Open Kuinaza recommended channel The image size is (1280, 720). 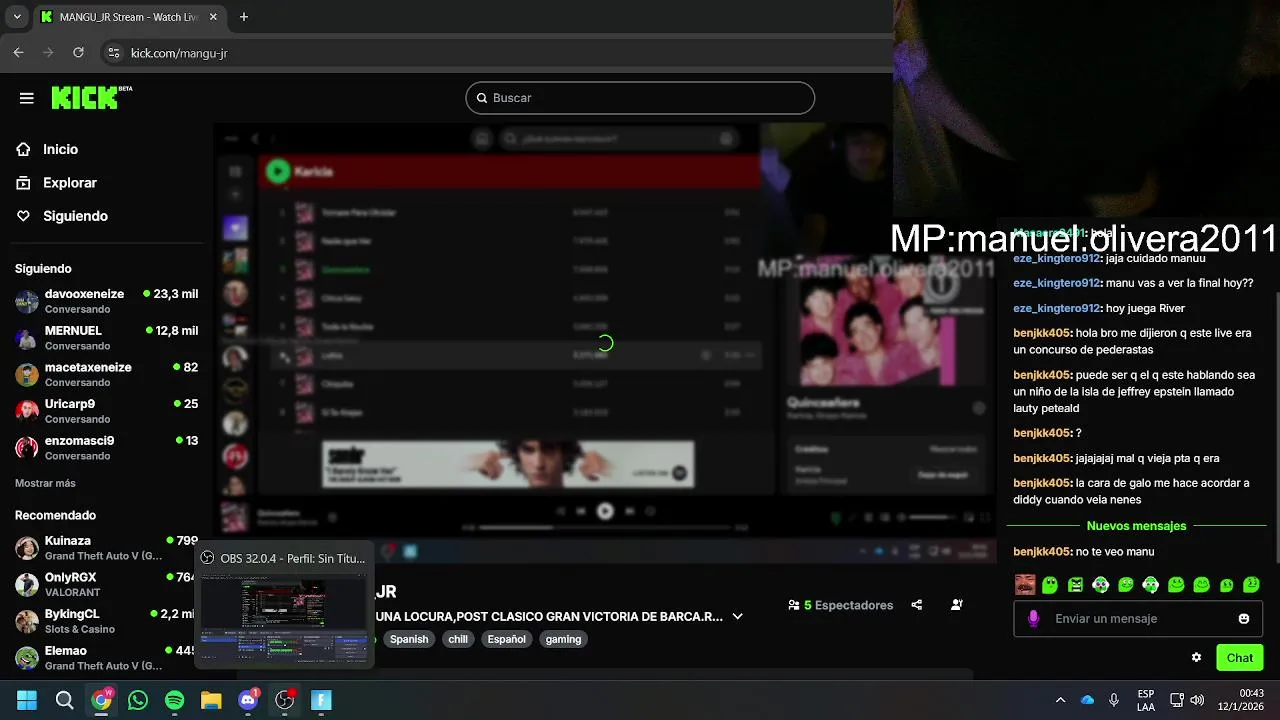[x=106, y=547]
